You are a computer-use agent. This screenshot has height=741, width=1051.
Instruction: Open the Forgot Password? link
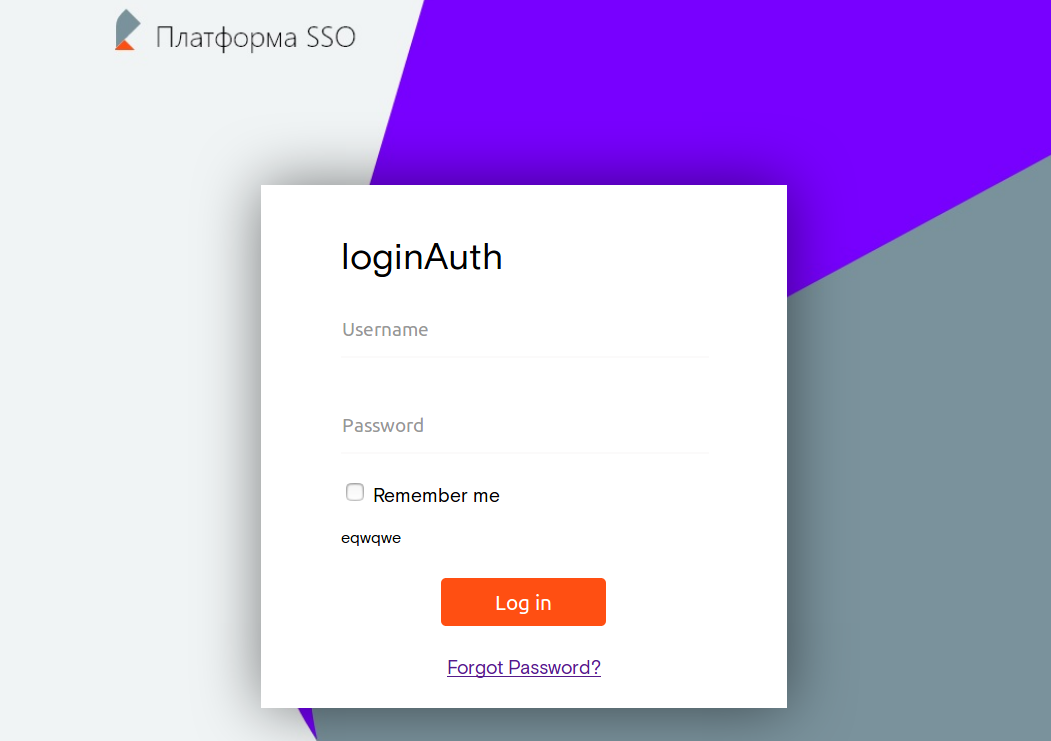tap(524, 668)
